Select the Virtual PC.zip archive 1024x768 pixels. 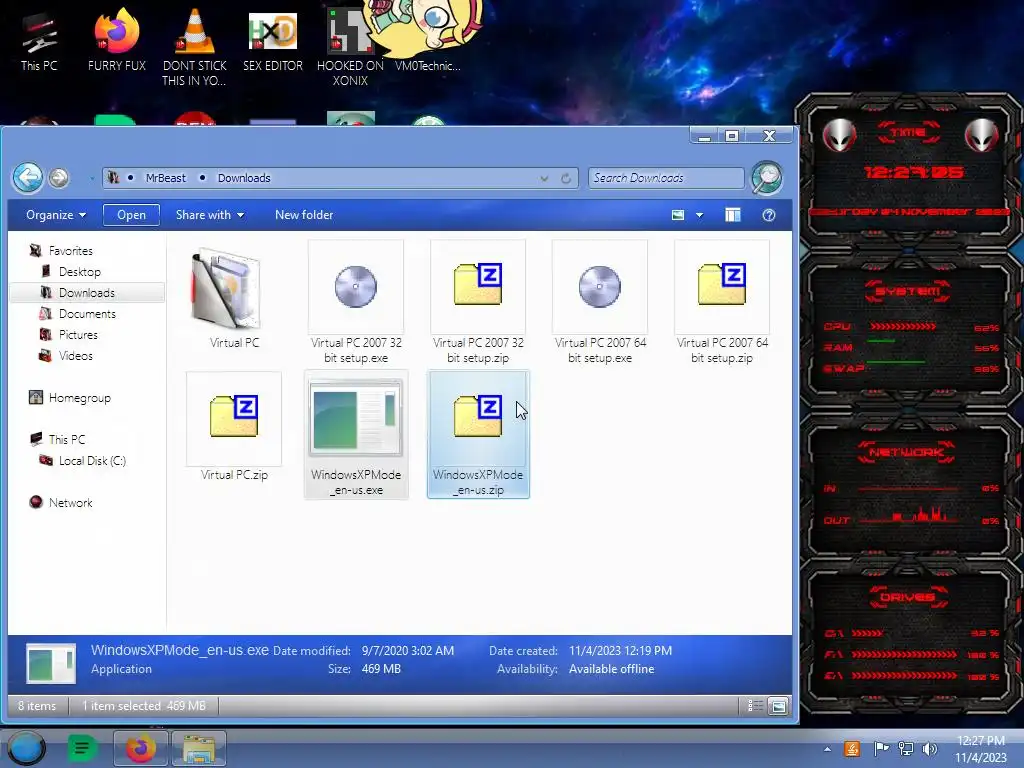click(234, 428)
